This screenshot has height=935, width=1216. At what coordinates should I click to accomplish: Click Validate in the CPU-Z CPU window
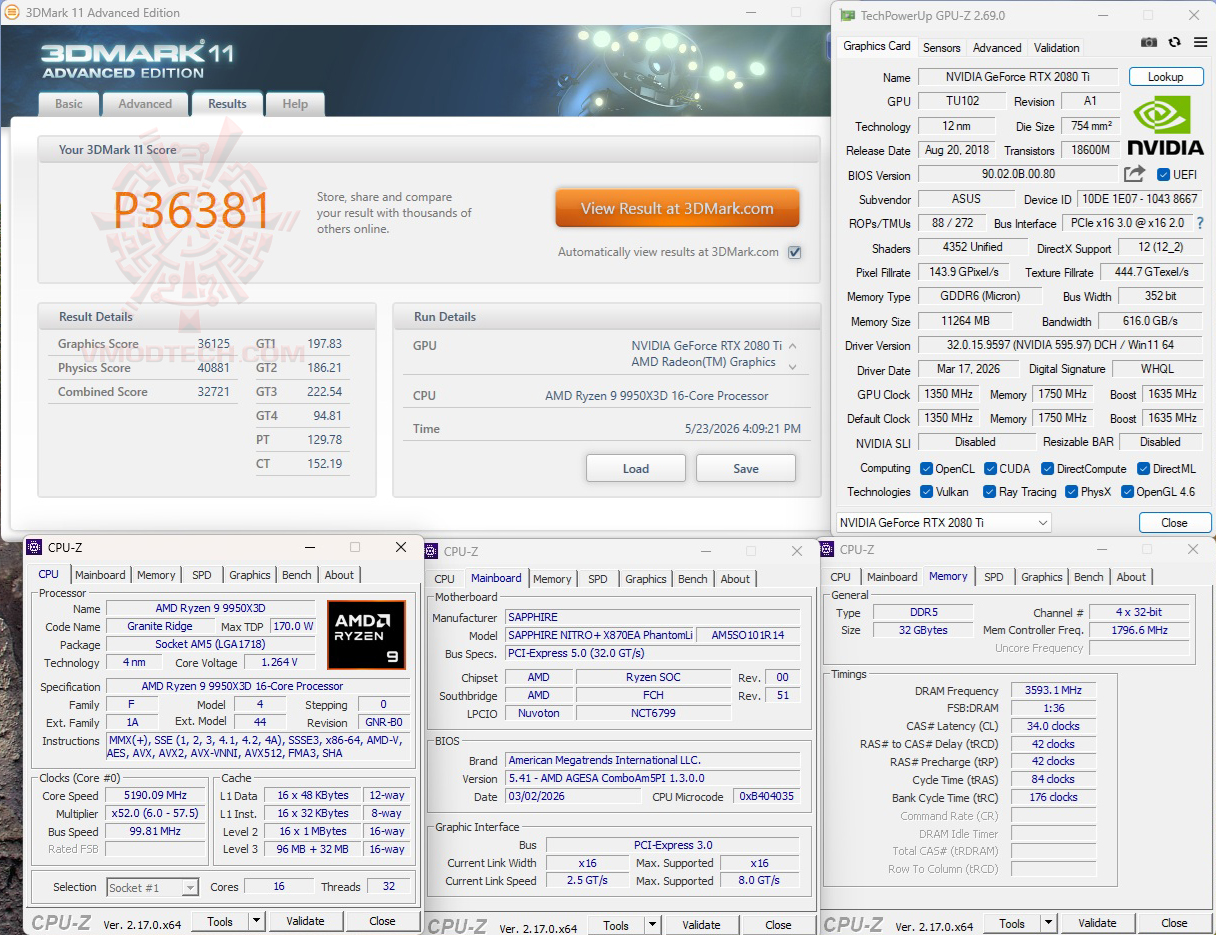(x=305, y=921)
